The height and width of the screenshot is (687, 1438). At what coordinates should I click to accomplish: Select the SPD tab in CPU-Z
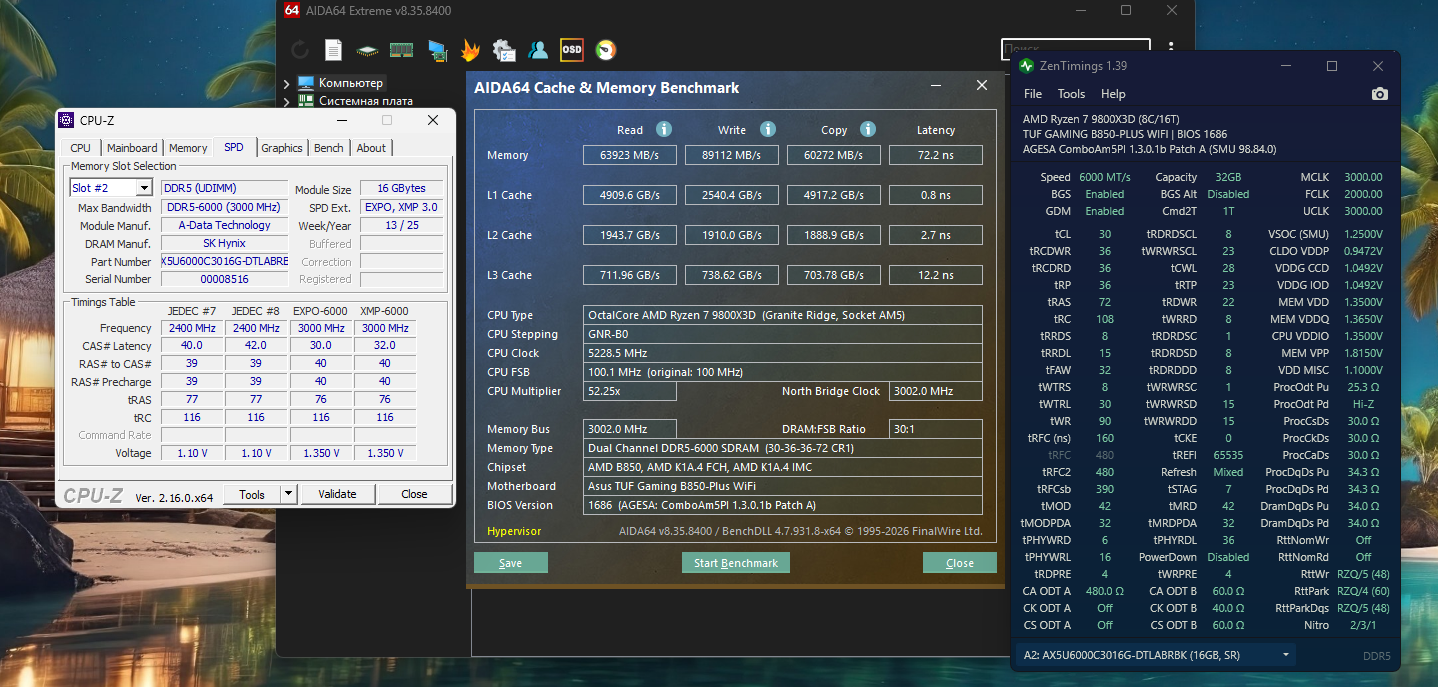click(x=234, y=147)
